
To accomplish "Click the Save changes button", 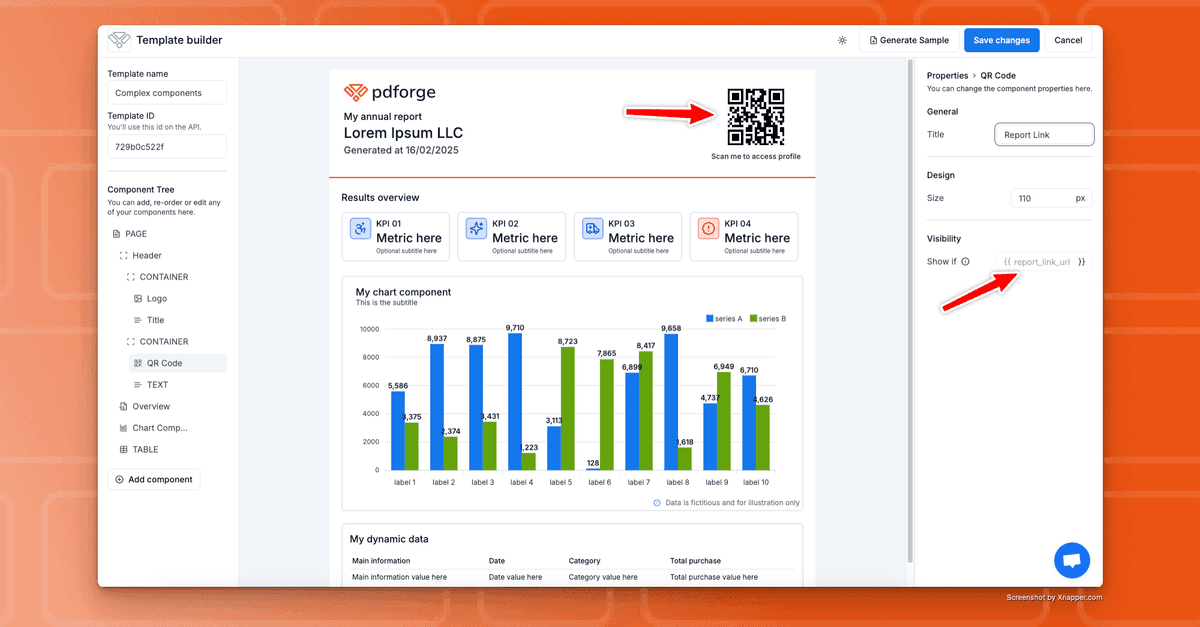I will coord(1001,40).
